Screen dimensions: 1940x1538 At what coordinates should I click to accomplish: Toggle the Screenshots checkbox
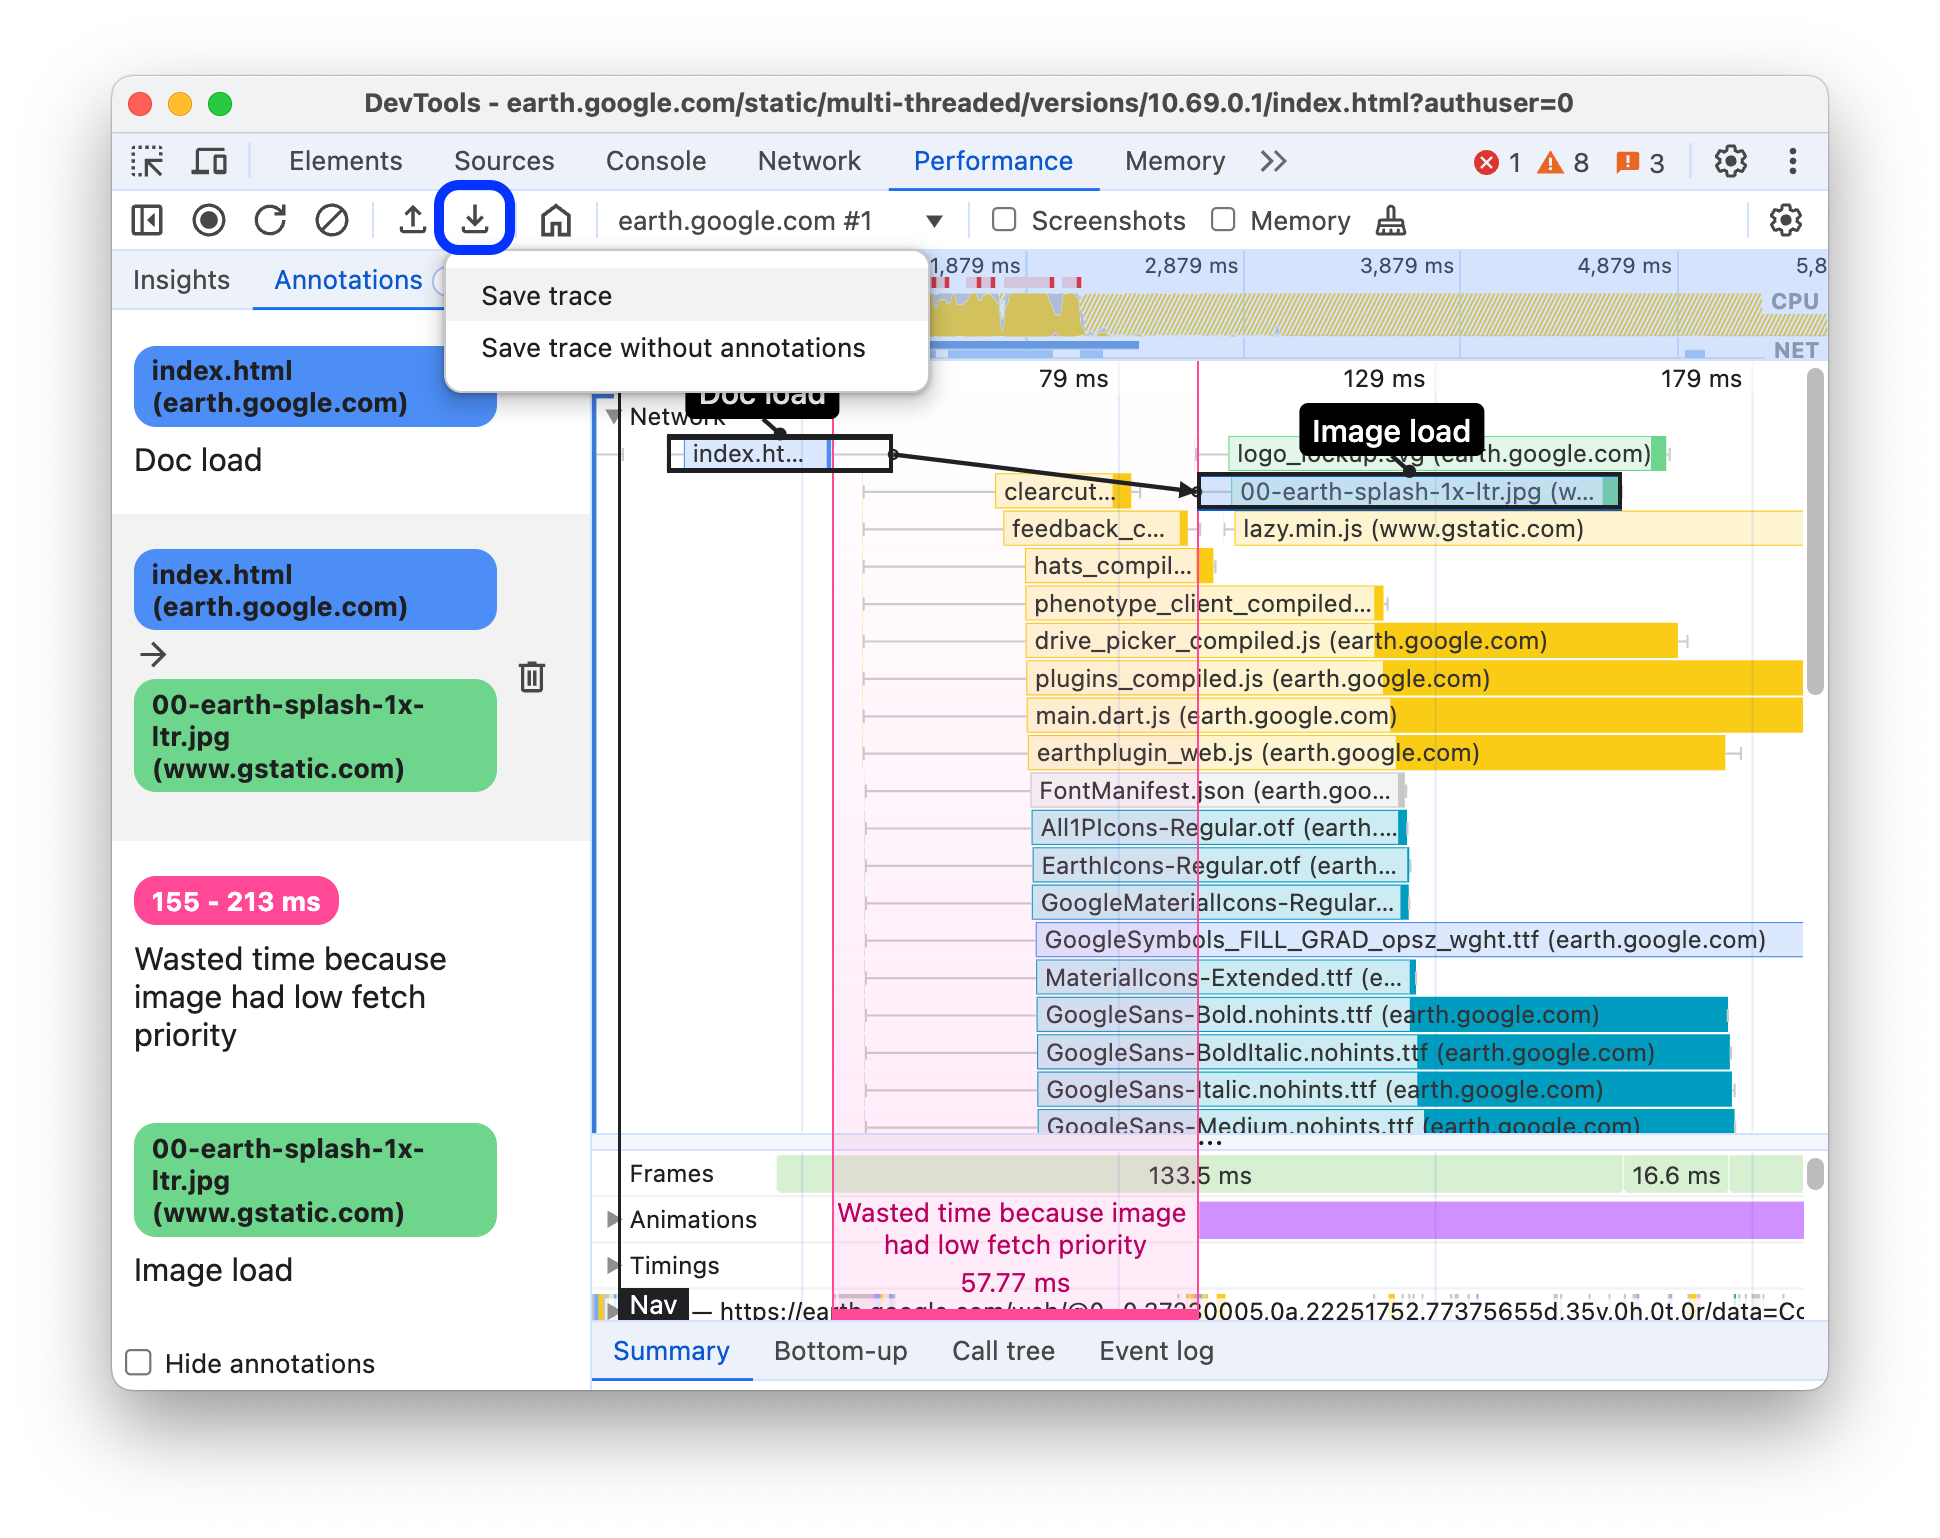pos(1003,220)
